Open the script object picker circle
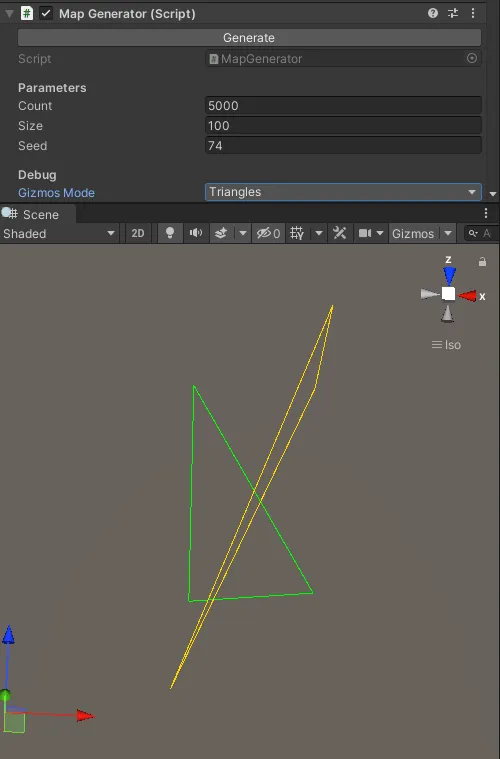The height and width of the screenshot is (759, 500). point(472,58)
